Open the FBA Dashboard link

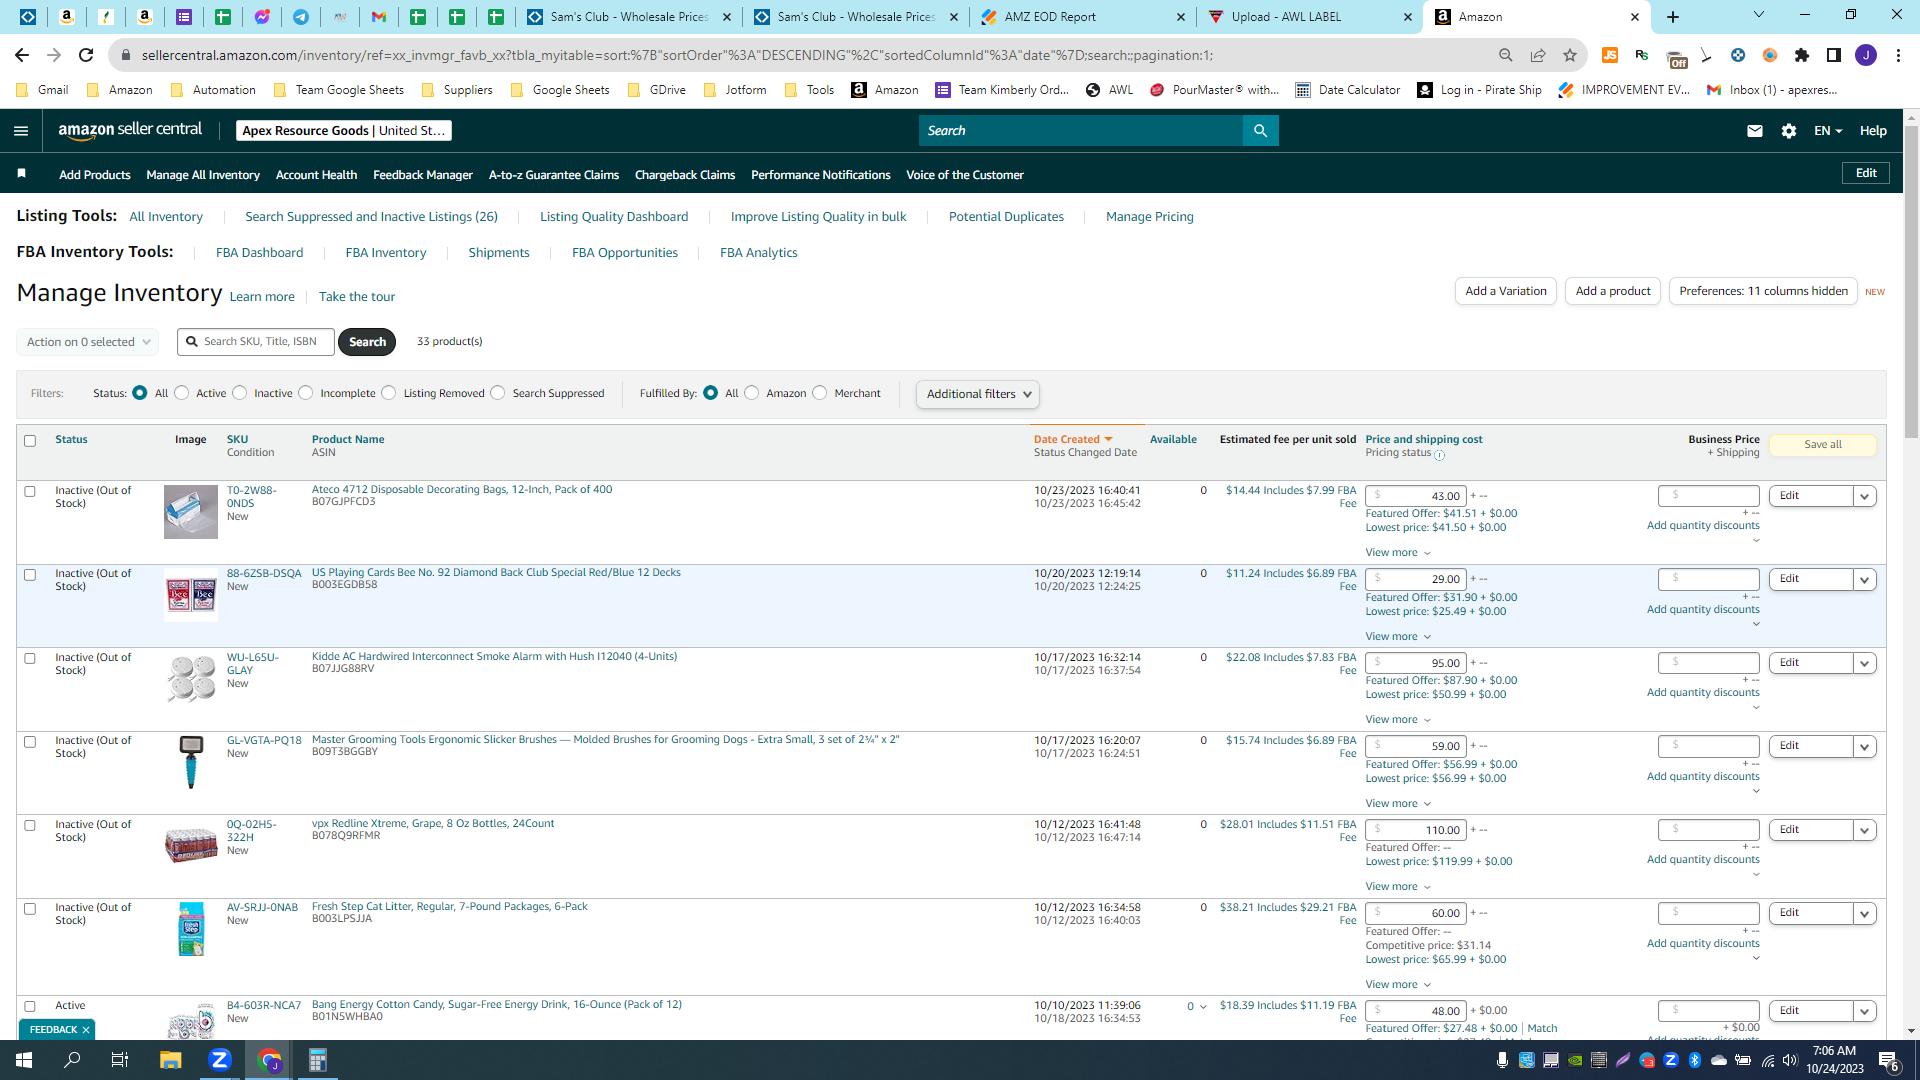point(259,253)
